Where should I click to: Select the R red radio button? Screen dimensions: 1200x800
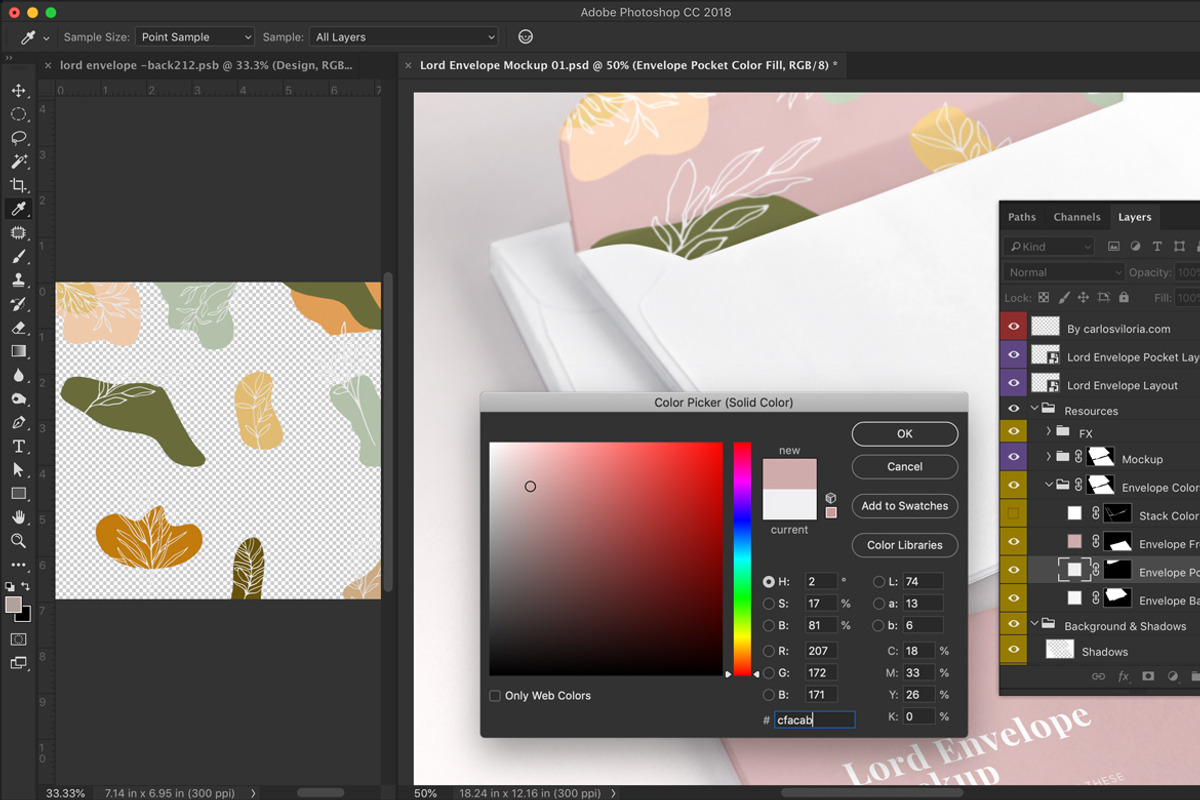(769, 651)
